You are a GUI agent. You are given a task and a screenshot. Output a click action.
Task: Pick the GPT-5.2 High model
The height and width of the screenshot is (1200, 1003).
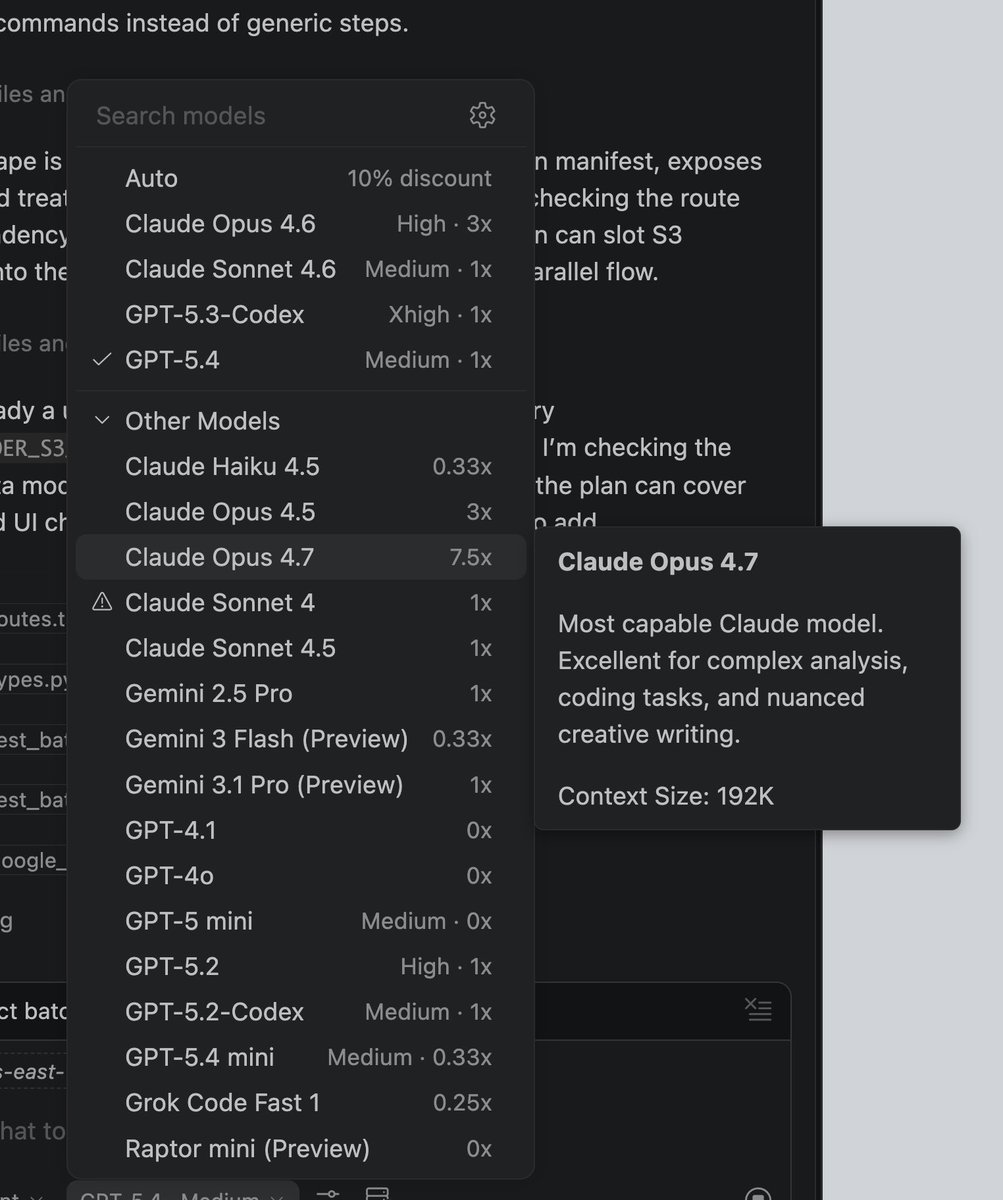[x=301, y=967]
